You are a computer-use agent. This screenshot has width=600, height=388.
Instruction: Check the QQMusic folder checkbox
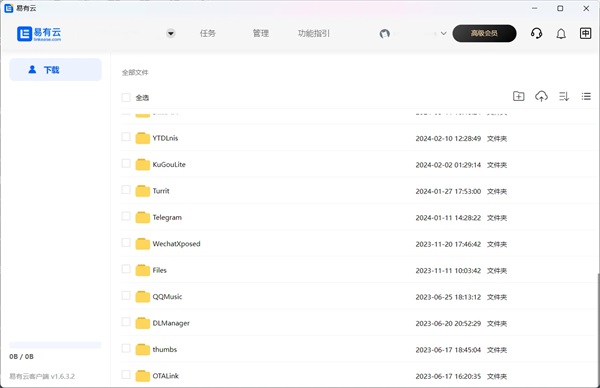(126, 295)
